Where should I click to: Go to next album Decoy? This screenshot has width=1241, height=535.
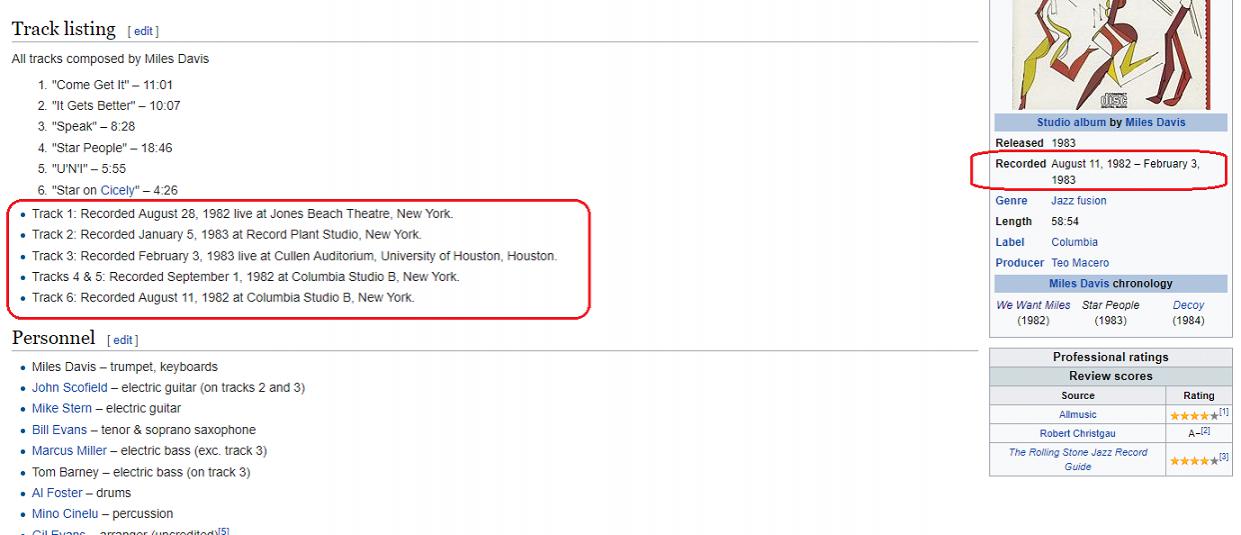coord(1188,305)
